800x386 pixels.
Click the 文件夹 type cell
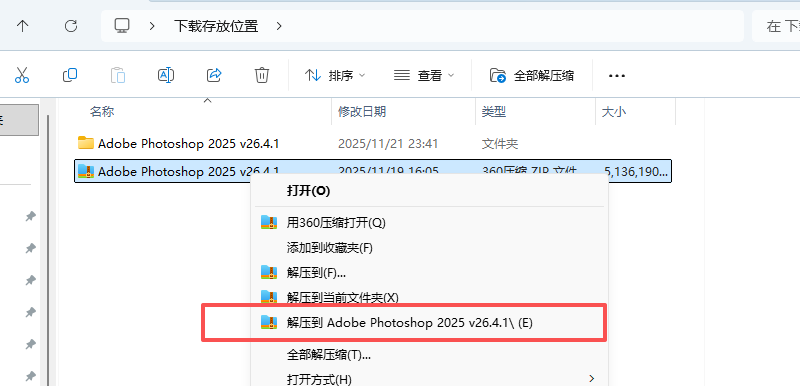pos(500,144)
